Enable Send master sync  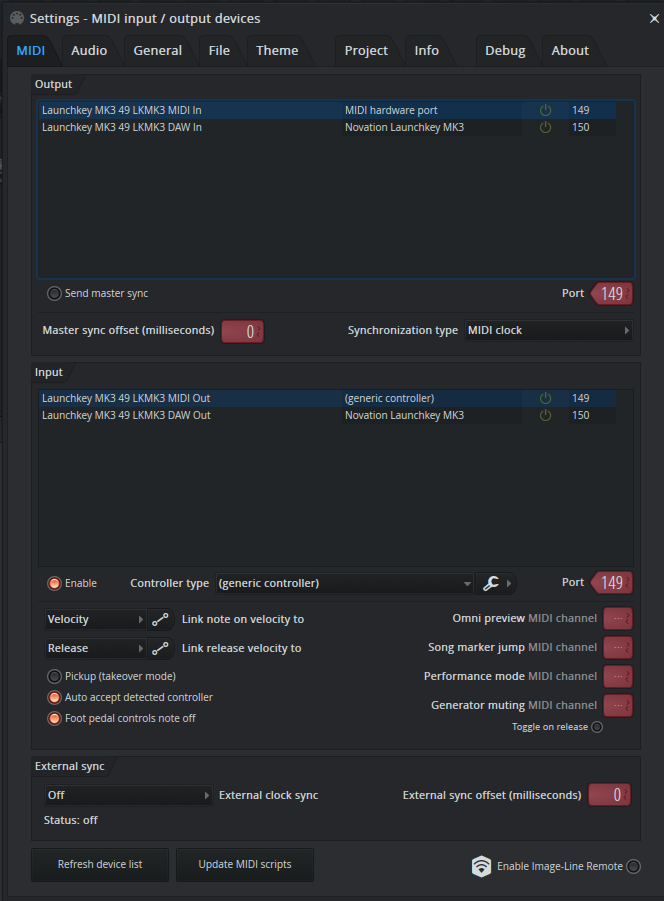(x=54, y=294)
